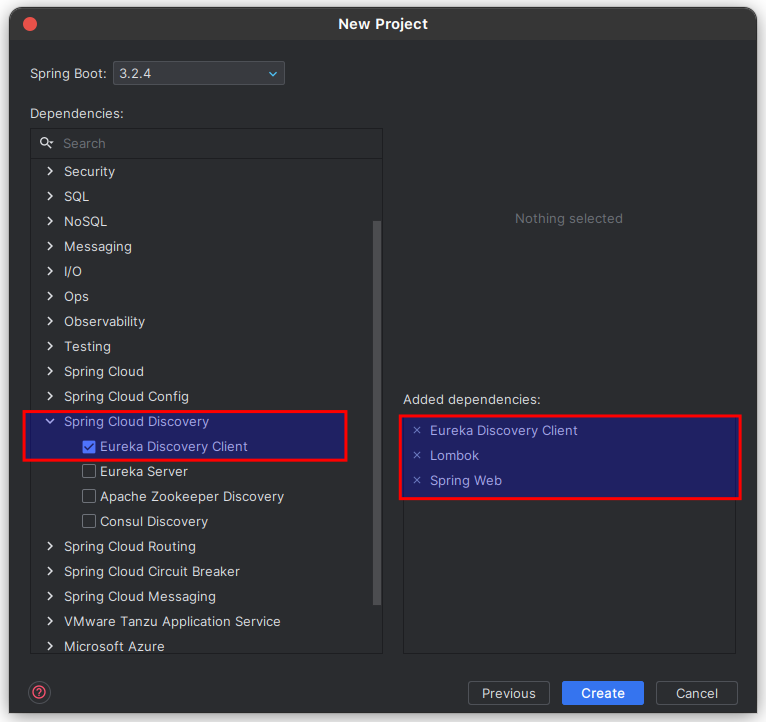Select the Observability row text
Viewport: 766px width, 722px height.
[x=104, y=321]
